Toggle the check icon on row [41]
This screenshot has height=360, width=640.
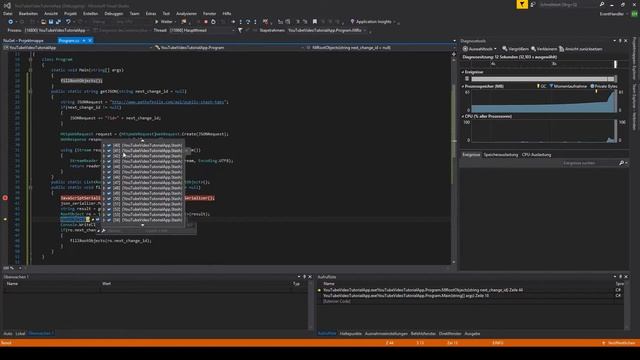point(109,151)
